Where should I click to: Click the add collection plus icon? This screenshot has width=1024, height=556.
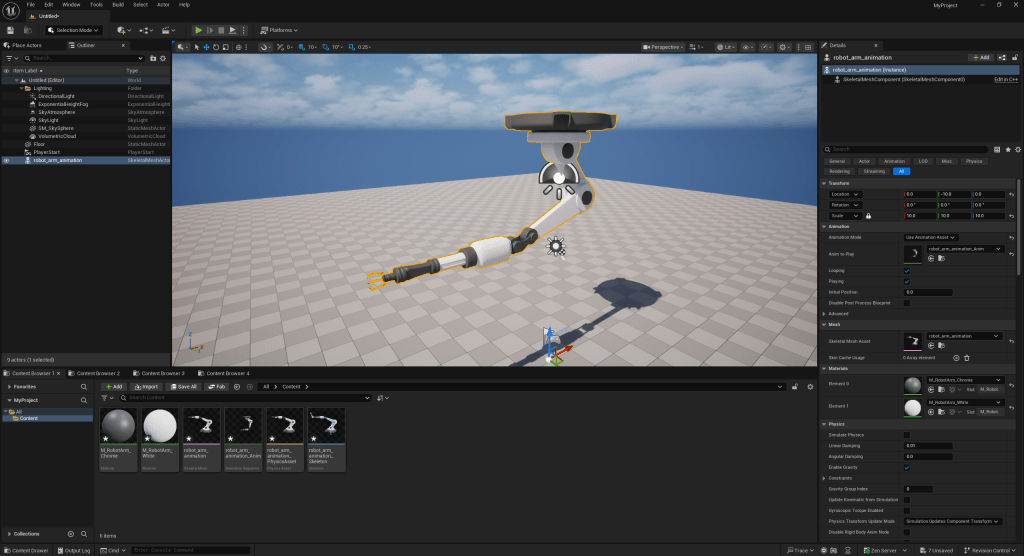click(71, 534)
